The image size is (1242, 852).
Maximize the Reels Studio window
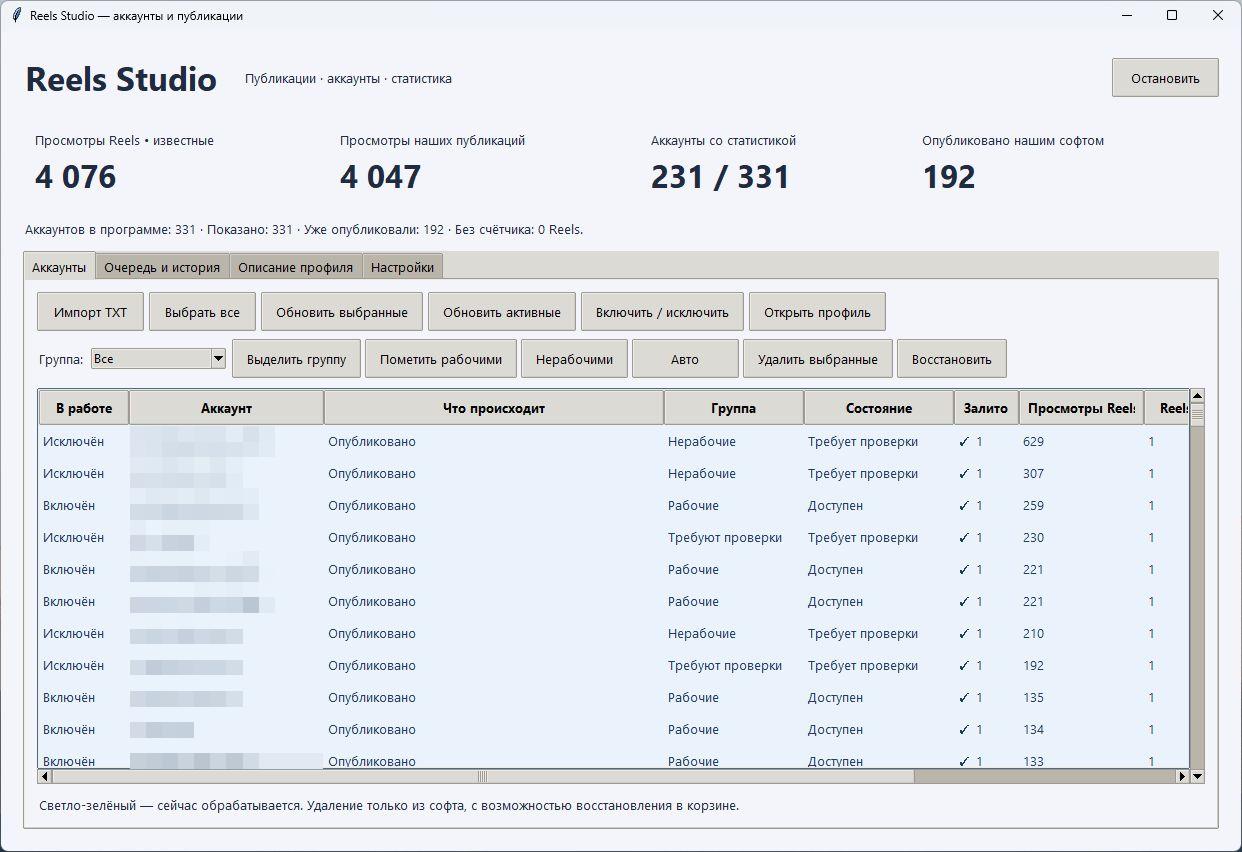click(1172, 15)
